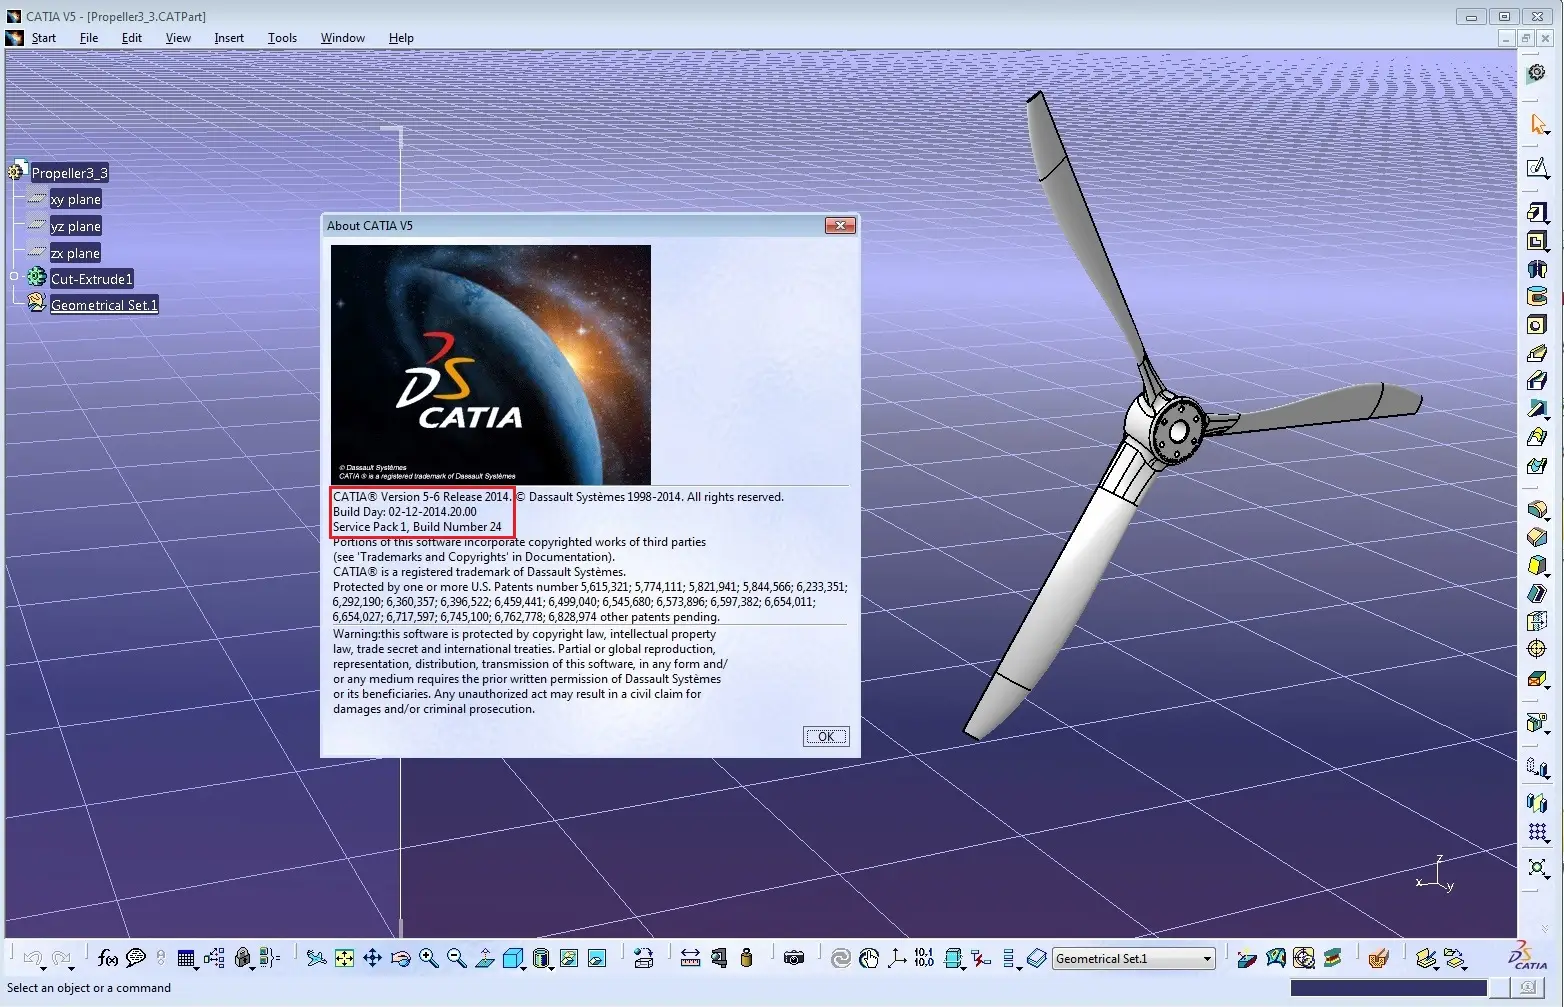Image resolution: width=1564 pixels, height=1007 pixels.
Task: Click the Zoom Out magnifier icon
Action: pos(457,958)
